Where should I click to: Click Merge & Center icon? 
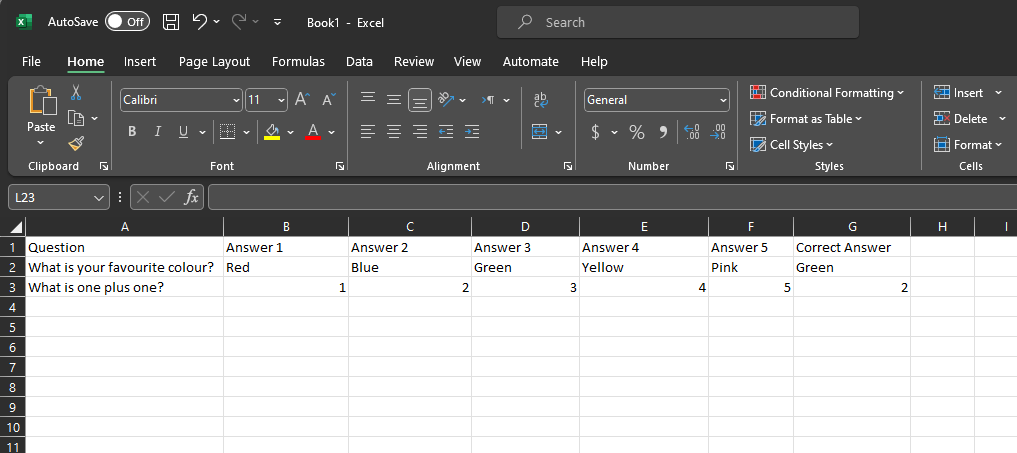540,132
